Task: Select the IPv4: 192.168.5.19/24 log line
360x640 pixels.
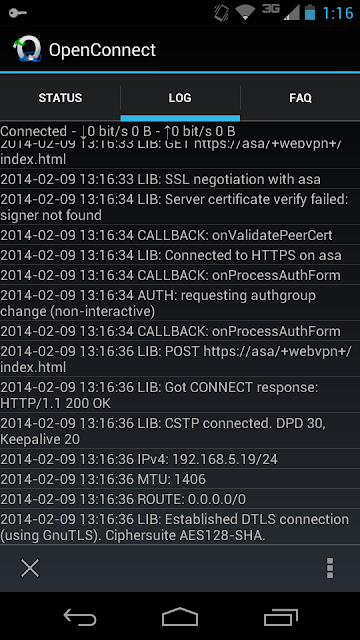Action: click(180, 459)
